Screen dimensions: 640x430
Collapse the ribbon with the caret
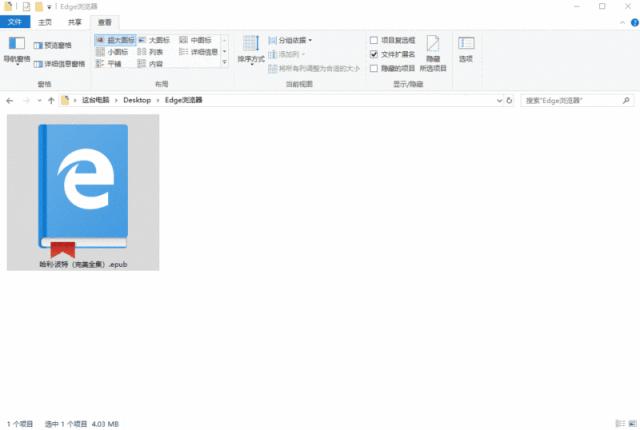(622, 23)
